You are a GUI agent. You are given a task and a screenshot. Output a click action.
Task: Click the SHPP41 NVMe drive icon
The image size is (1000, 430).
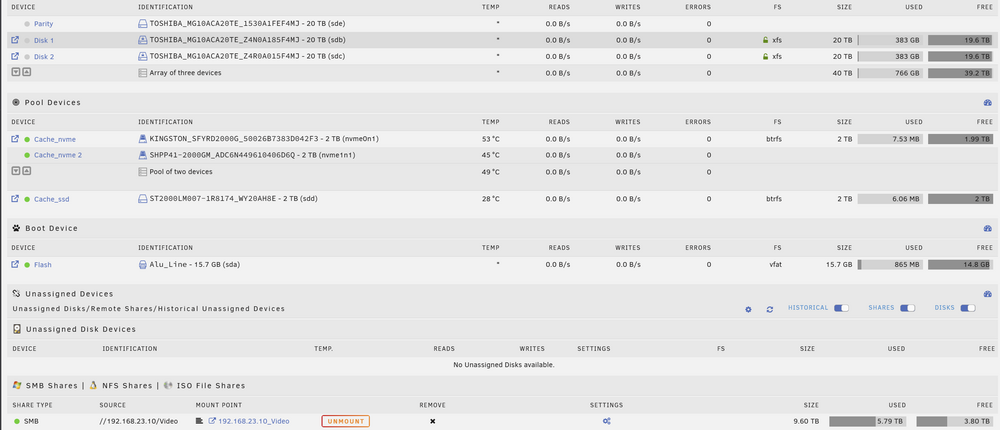point(143,155)
